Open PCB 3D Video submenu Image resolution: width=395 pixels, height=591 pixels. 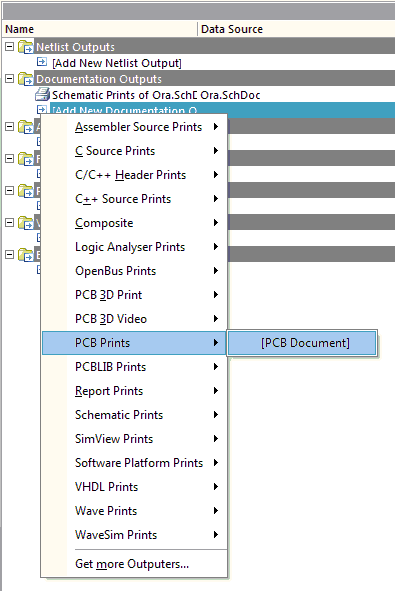[135, 319]
